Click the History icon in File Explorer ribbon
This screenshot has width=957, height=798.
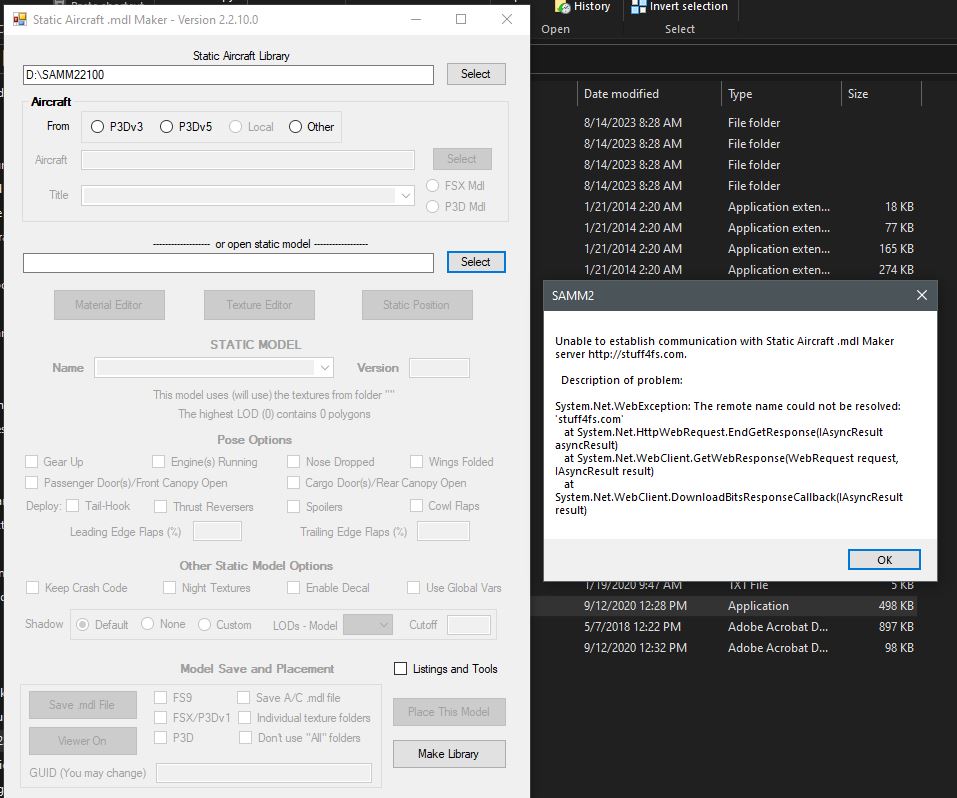pos(563,7)
